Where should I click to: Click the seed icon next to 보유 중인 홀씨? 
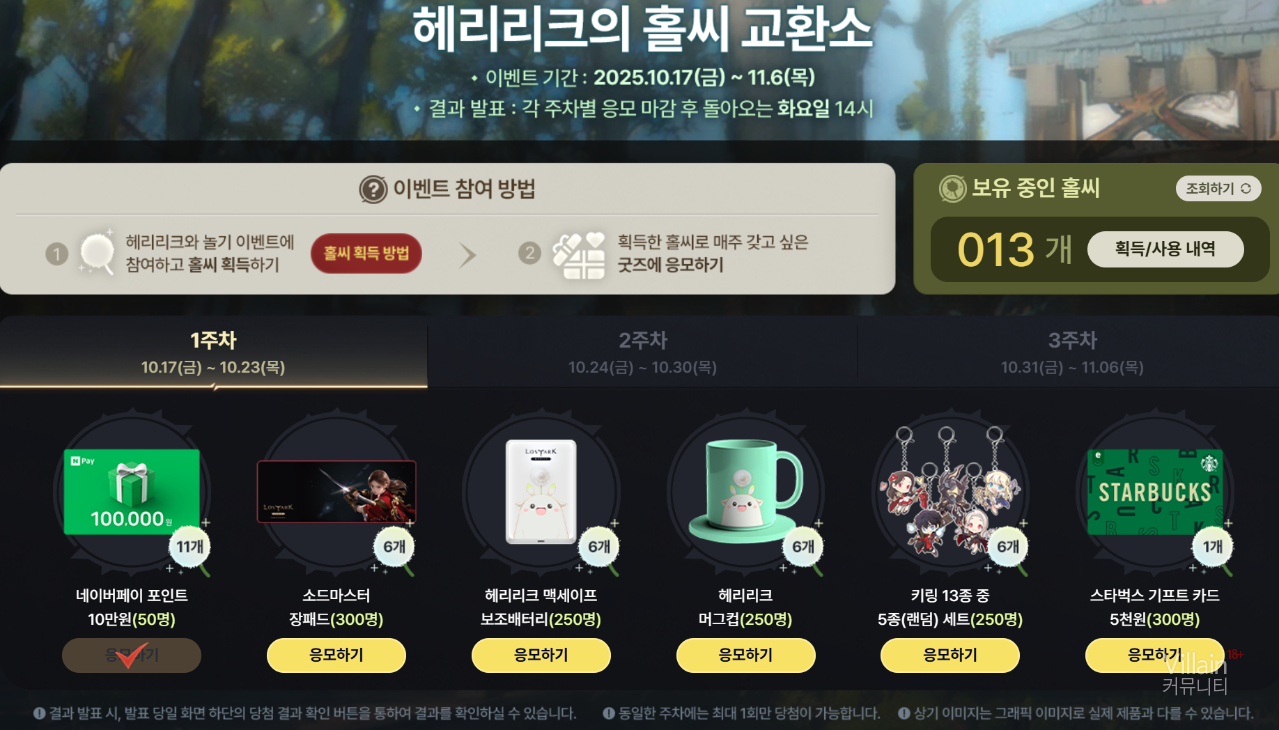[952, 189]
